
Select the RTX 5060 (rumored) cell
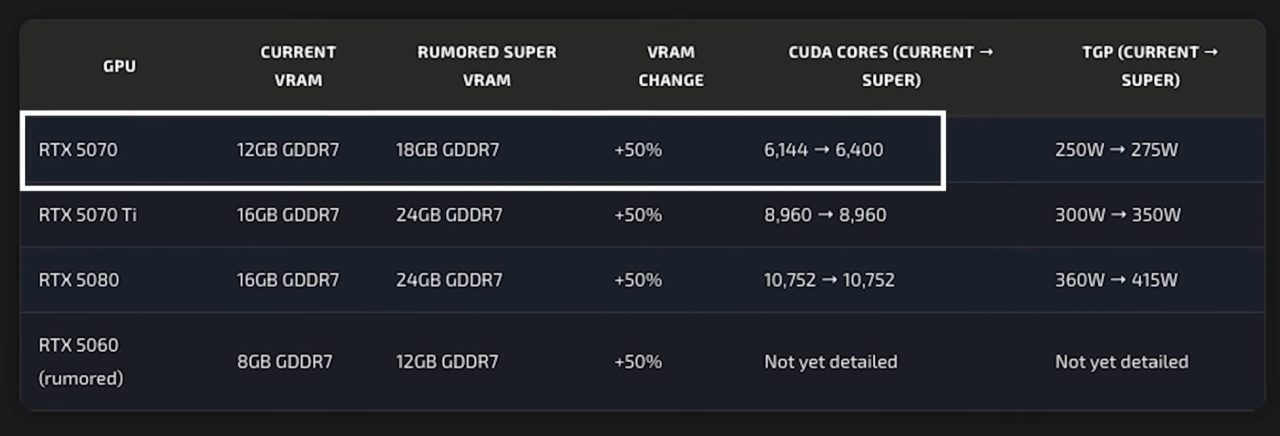[x=80, y=362]
